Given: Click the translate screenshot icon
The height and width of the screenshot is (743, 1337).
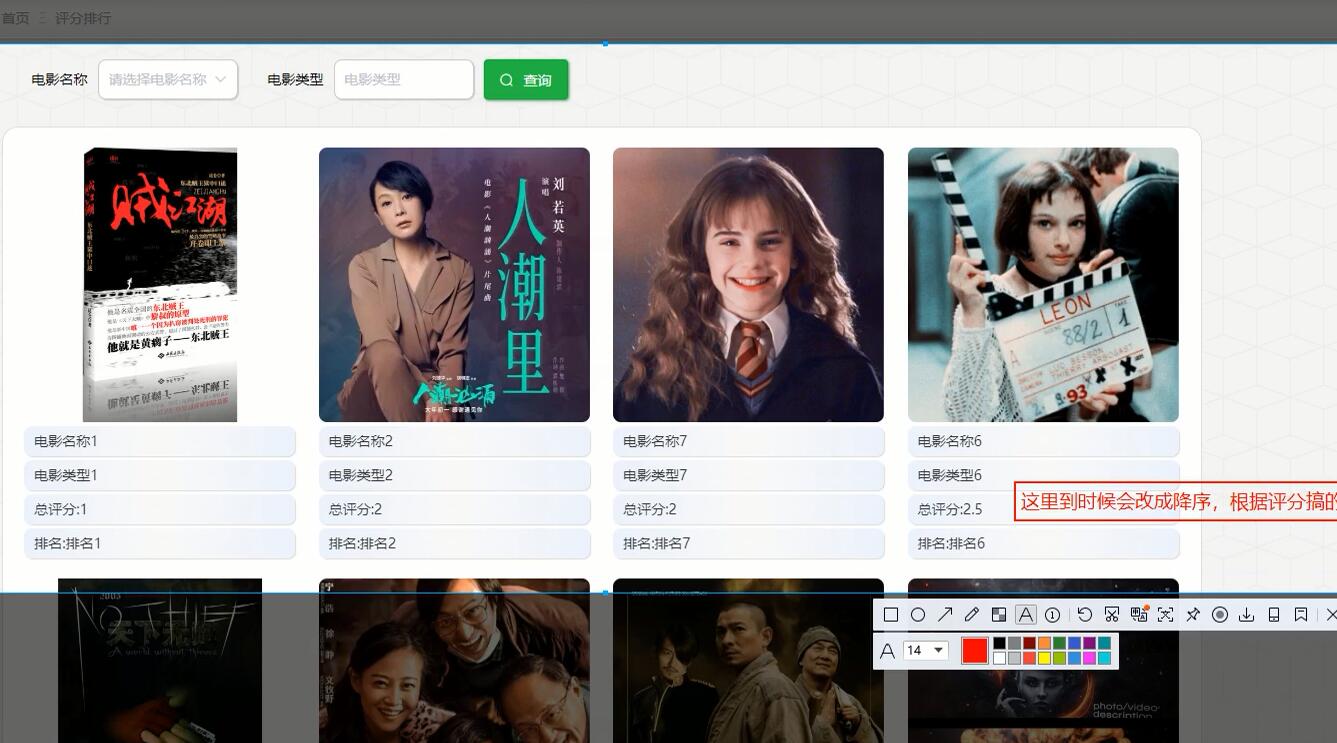Looking at the screenshot, I should (1139, 614).
